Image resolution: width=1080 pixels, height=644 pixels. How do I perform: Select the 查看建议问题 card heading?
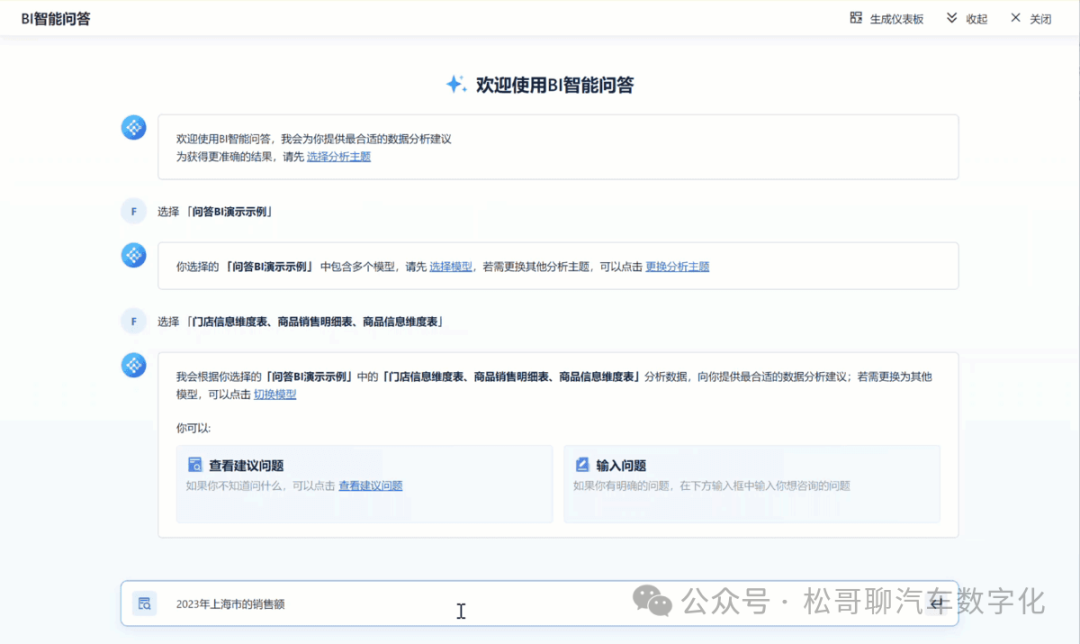coord(247,466)
